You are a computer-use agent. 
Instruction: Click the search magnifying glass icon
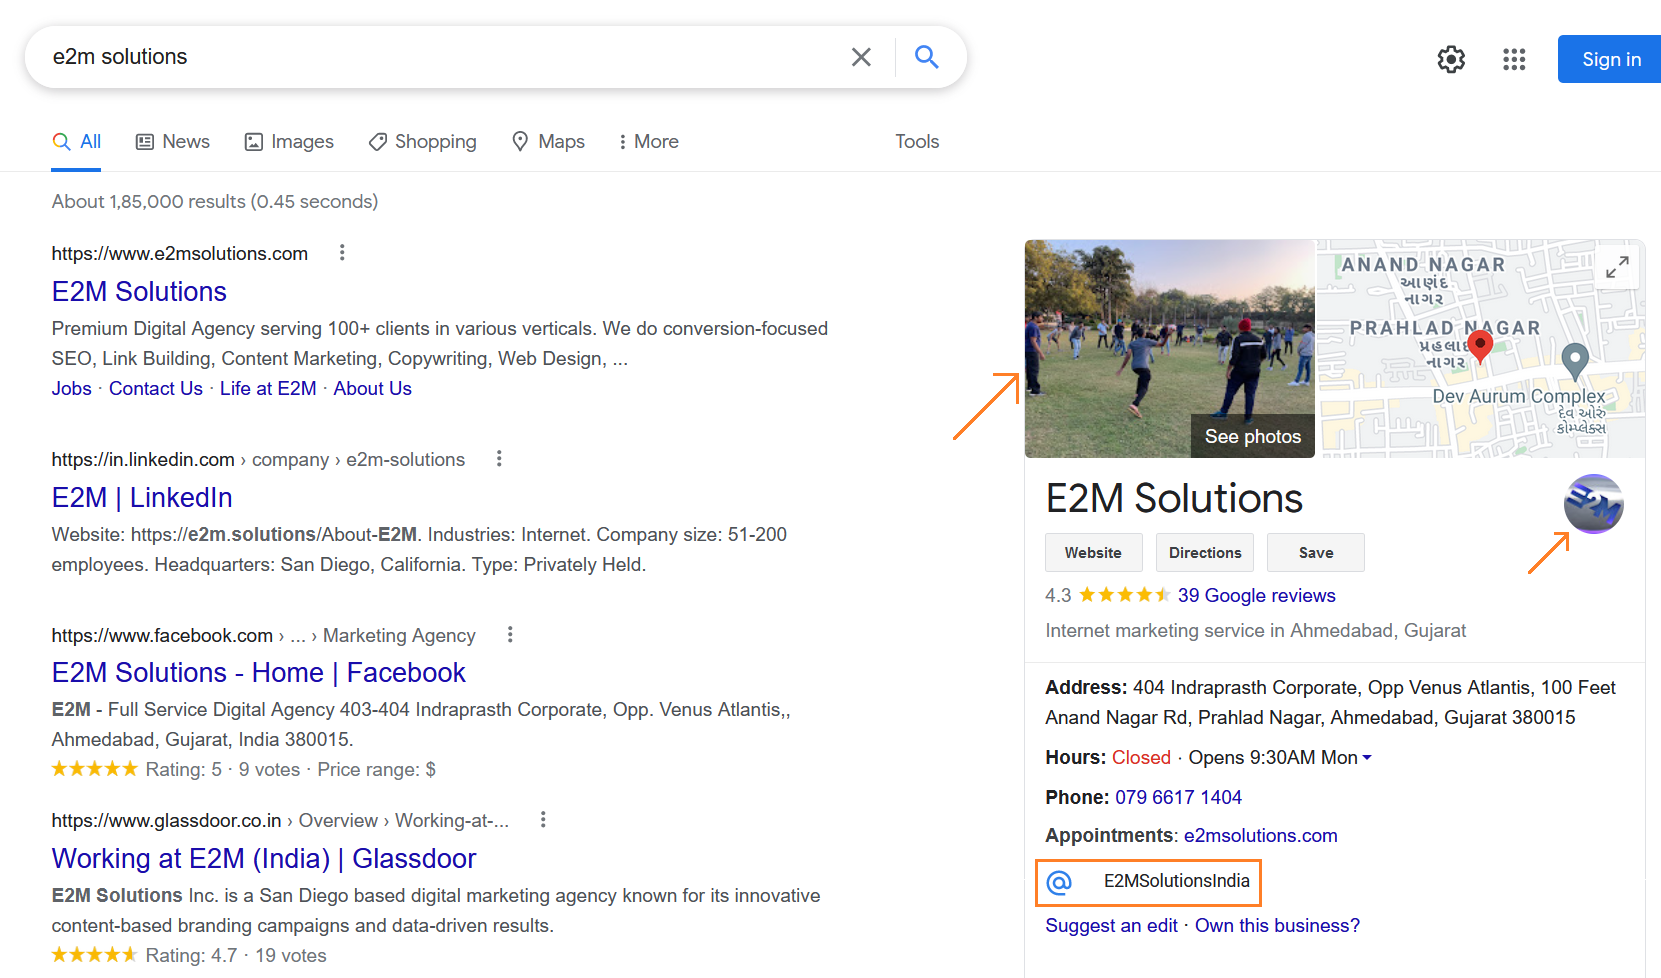pyautogui.click(x=926, y=57)
